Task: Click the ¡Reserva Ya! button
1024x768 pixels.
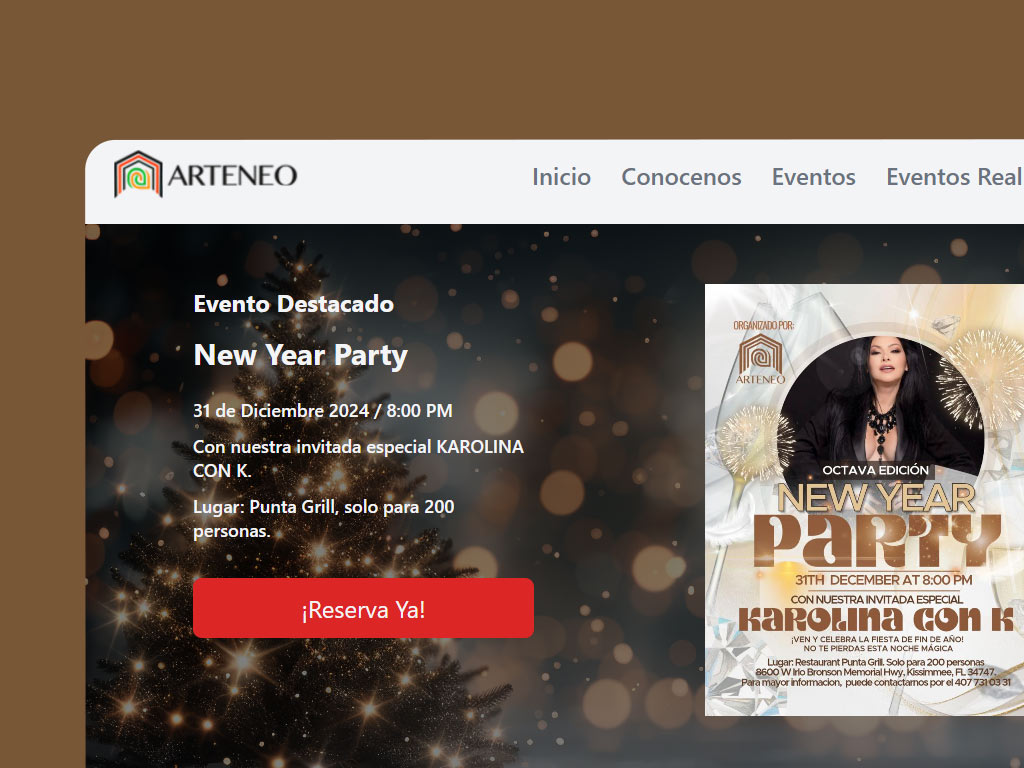Action: pyautogui.click(x=364, y=608)
